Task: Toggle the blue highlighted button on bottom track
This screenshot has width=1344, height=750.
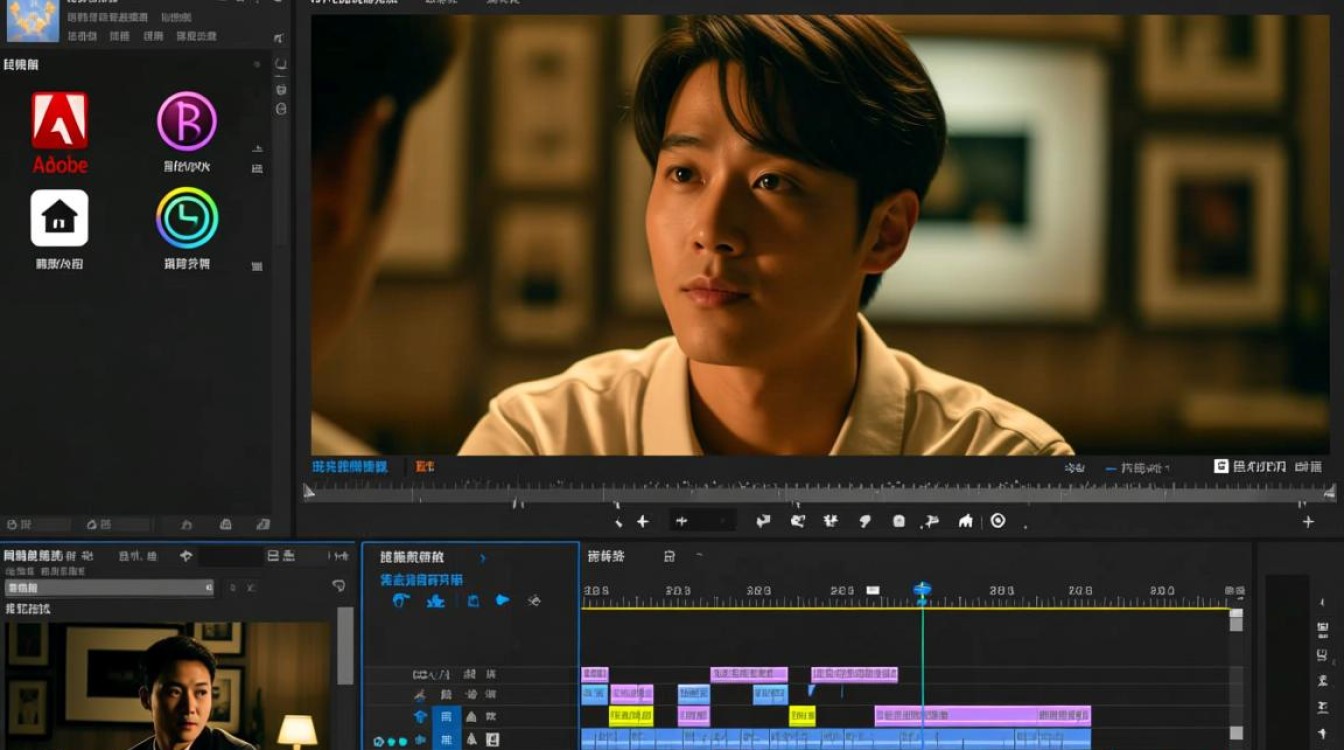Action: coord(444,740)
